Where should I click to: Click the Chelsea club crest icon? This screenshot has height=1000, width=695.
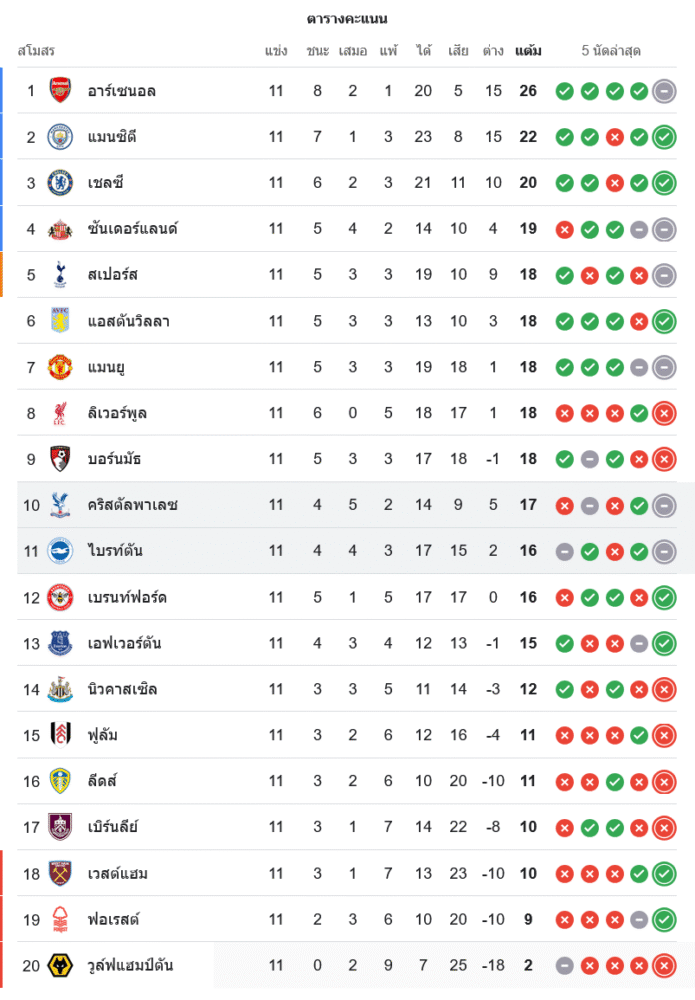60,183
